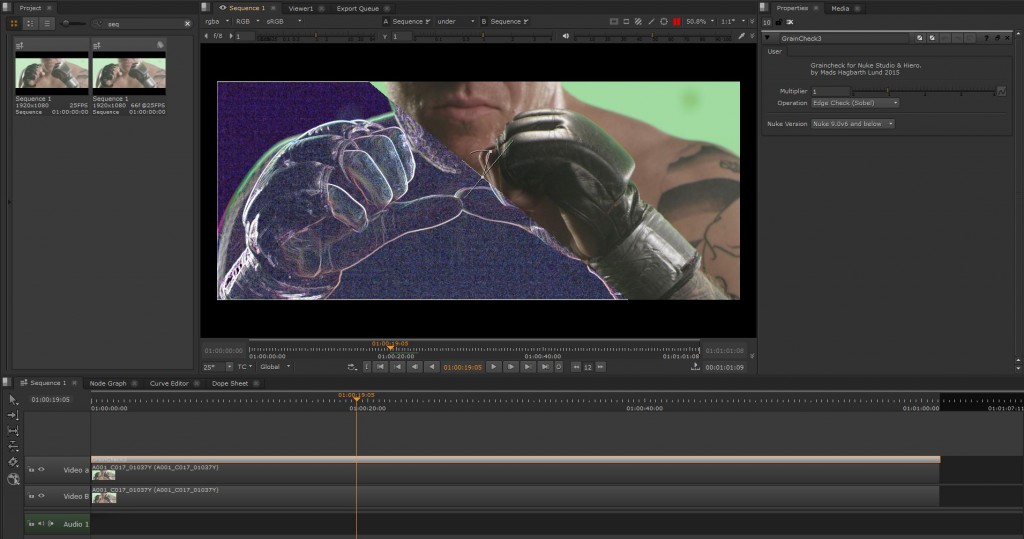Click the play backward button in viewer
Screen dimensions: 1024x539
tap(432, 367)
